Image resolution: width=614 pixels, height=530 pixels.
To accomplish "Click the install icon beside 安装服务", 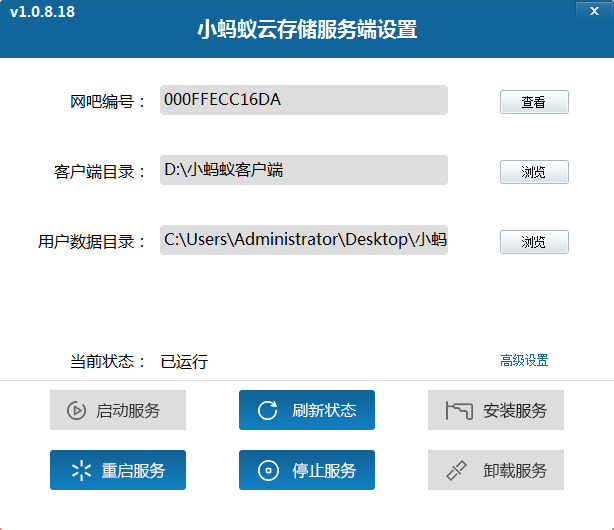I will [x=458, y=410].
